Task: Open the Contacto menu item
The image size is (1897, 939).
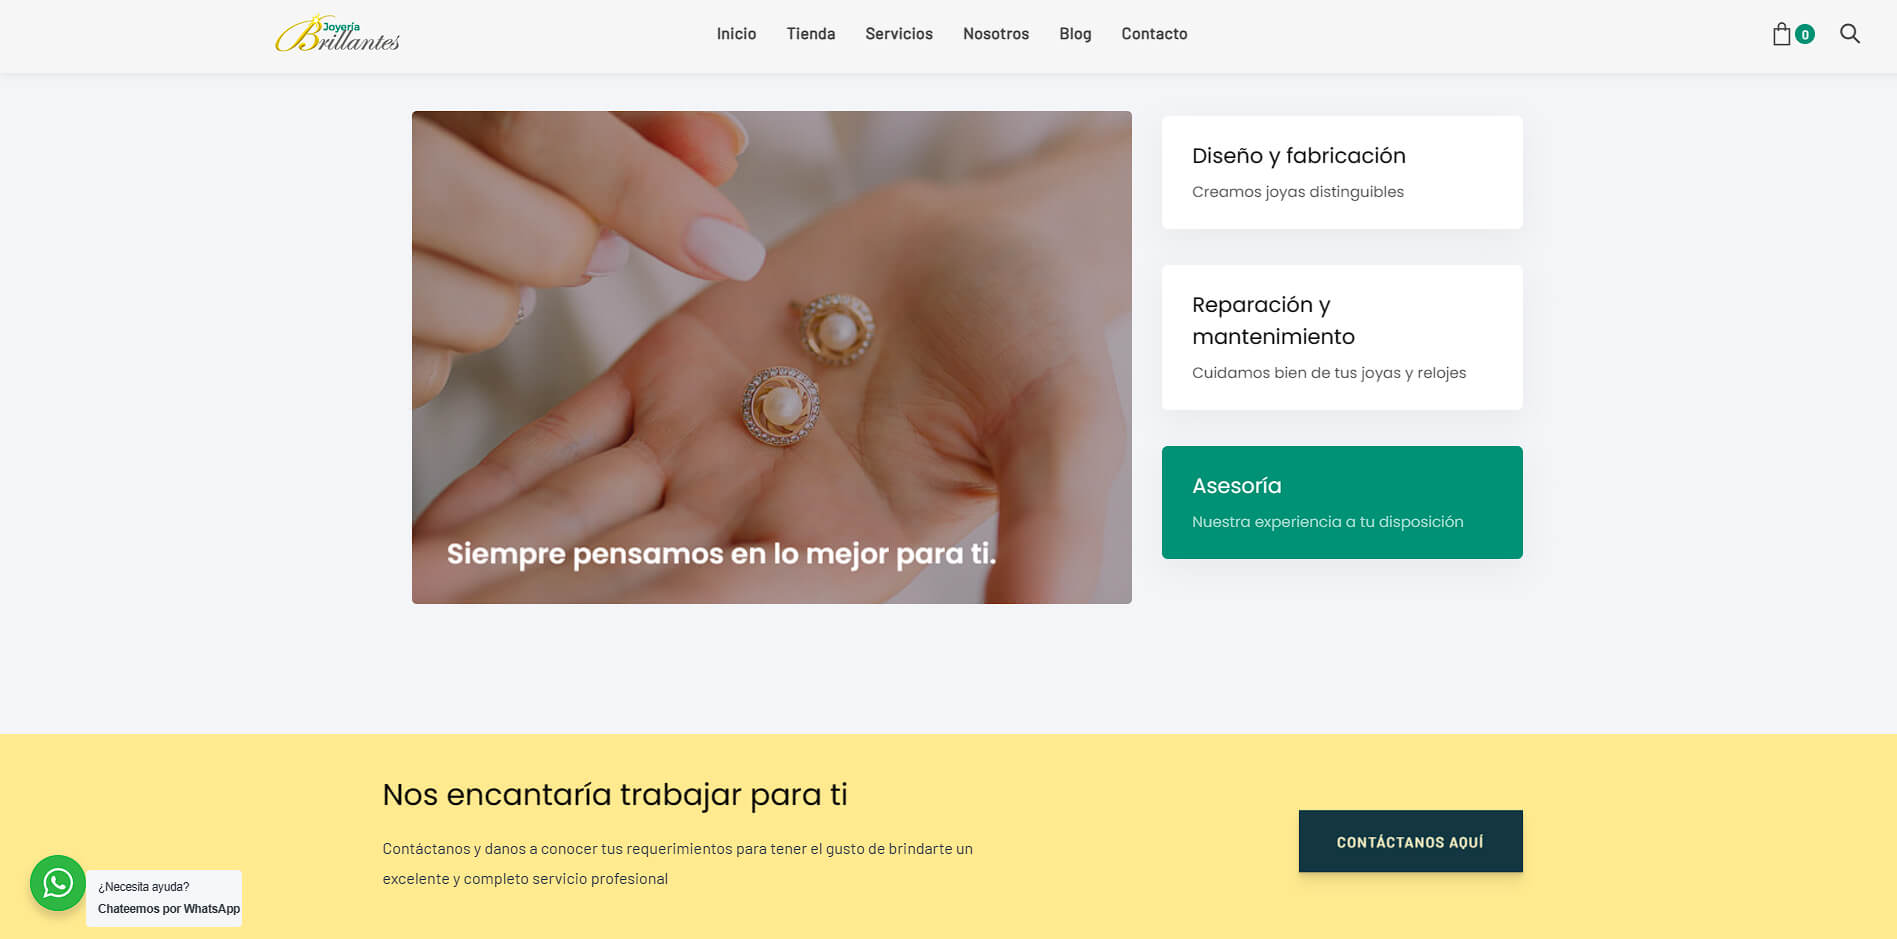Action: tap(1154, 34)
